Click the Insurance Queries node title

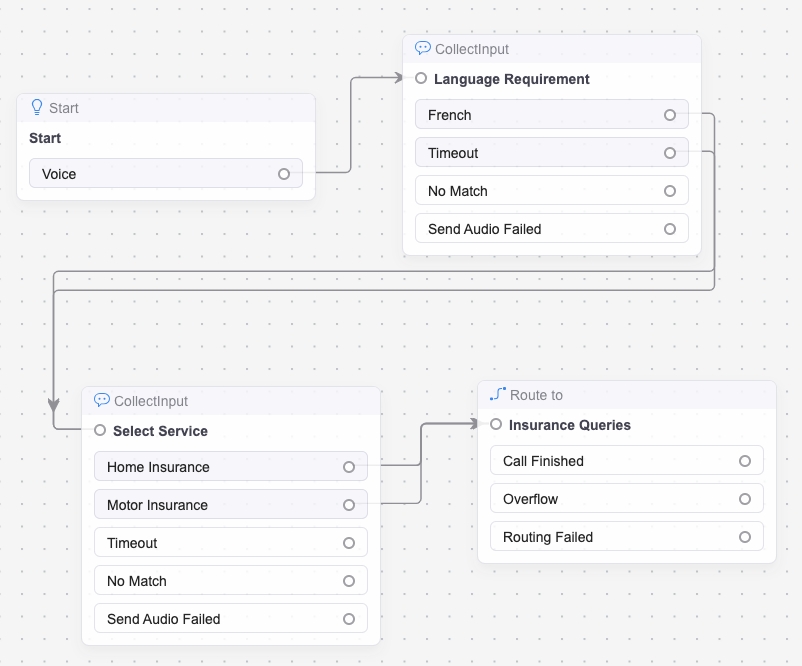tap(570, 425)
